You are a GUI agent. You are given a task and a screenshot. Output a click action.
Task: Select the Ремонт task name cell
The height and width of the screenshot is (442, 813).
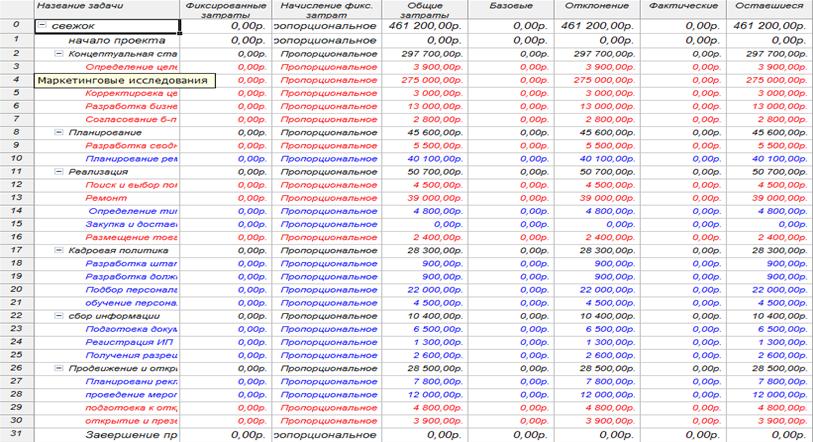tap(105, 197)
